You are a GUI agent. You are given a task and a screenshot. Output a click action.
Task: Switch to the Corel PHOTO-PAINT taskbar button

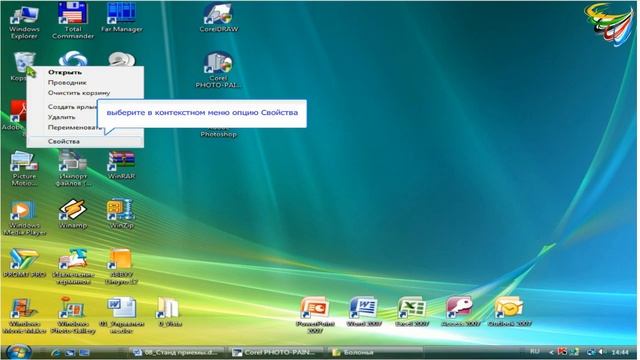(x=276, y=352)
